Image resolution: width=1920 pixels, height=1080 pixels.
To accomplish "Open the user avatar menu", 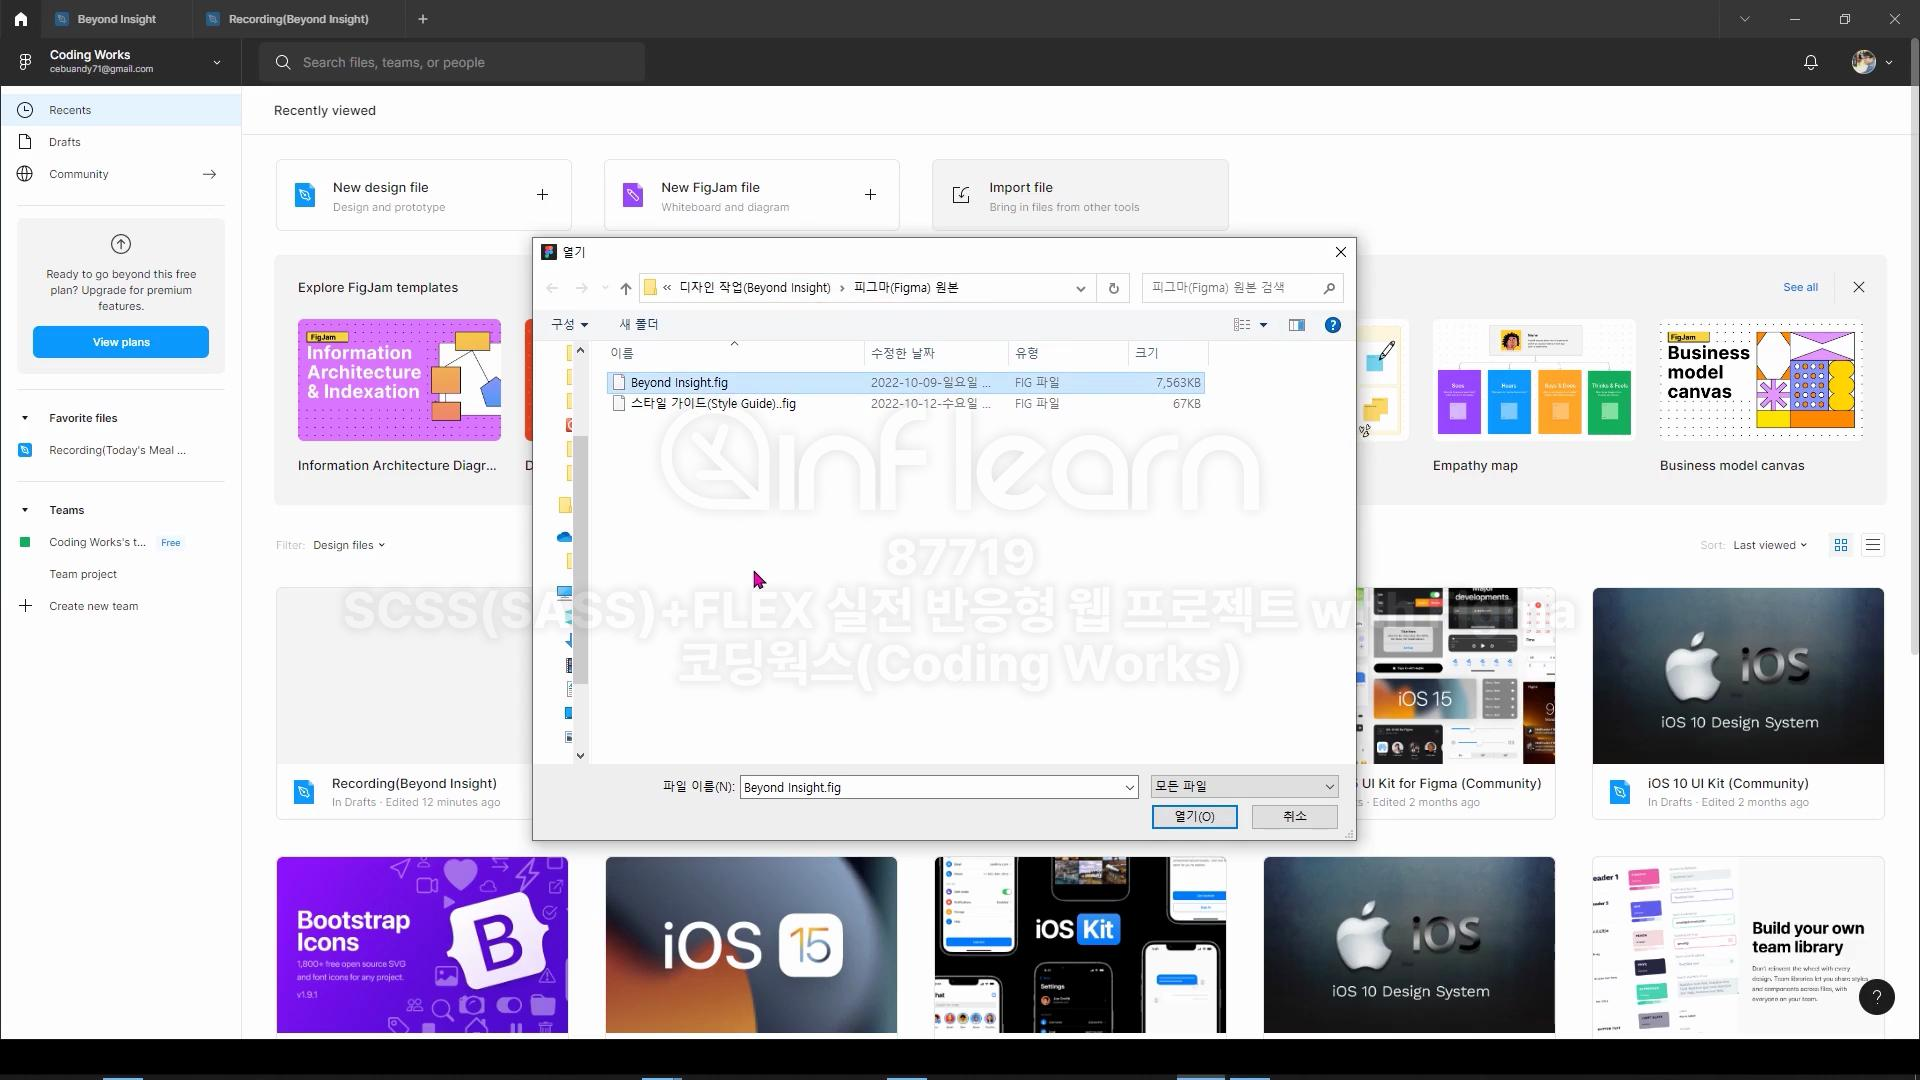I will click(x=1871, y=62).
